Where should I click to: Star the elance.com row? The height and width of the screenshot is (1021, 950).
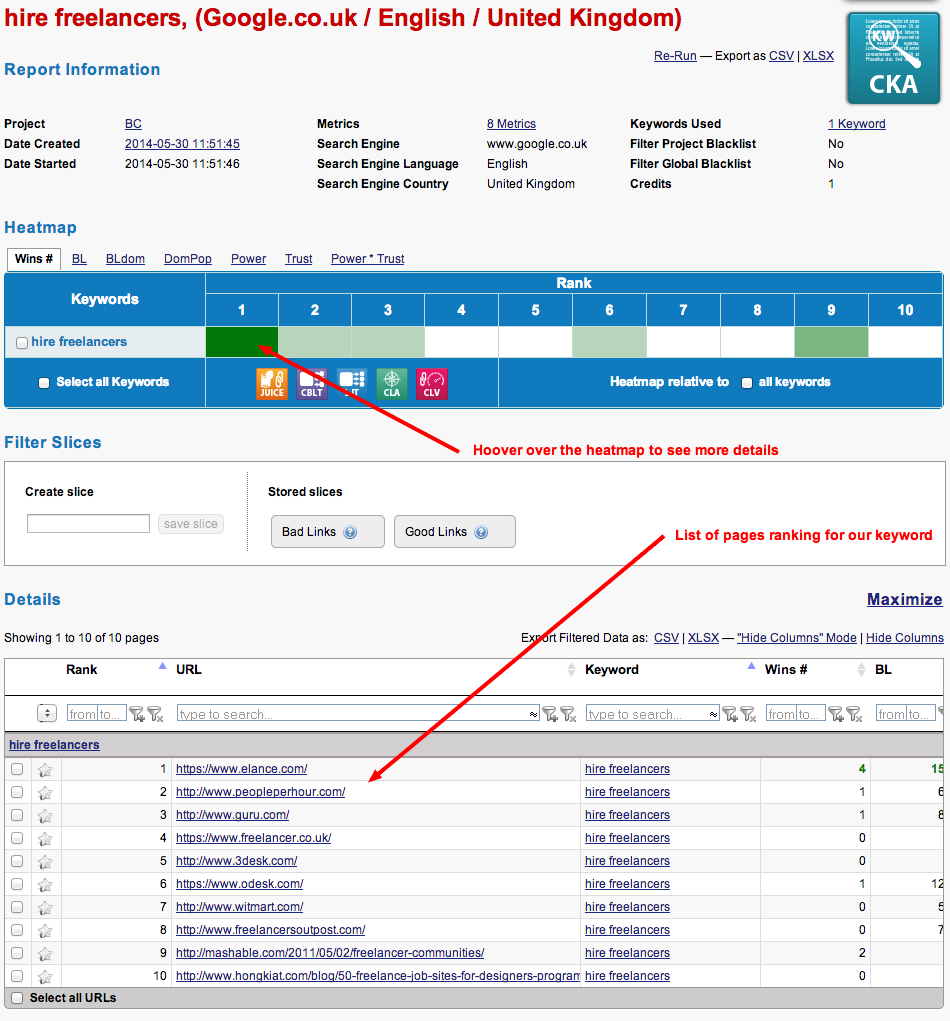pos(45,770)
